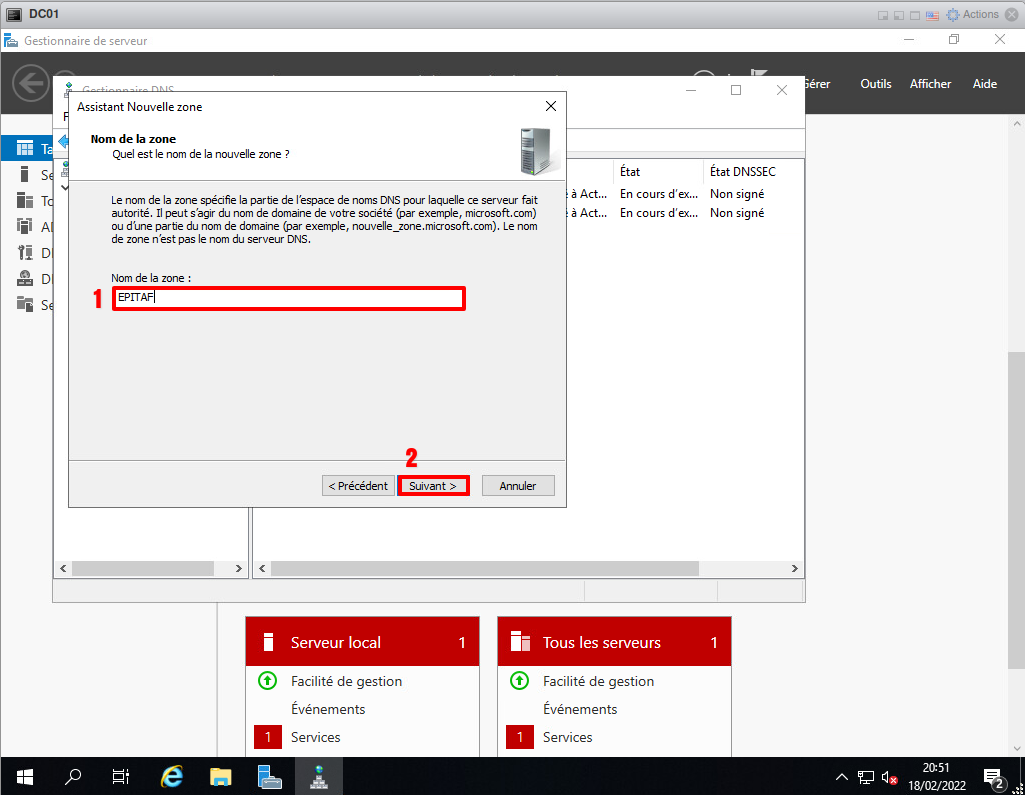Click the Server Manager back arrow

tap(30, 83)
